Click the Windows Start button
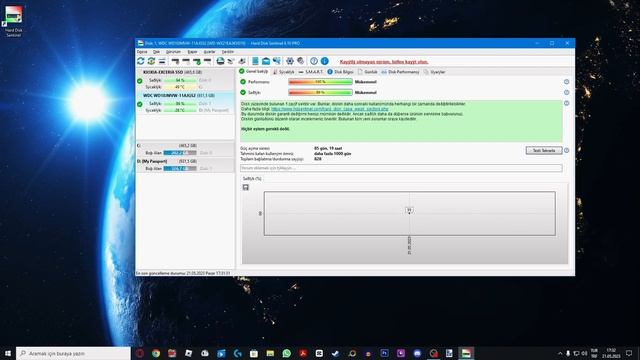 pyautogui.click(x=7, y=353)
